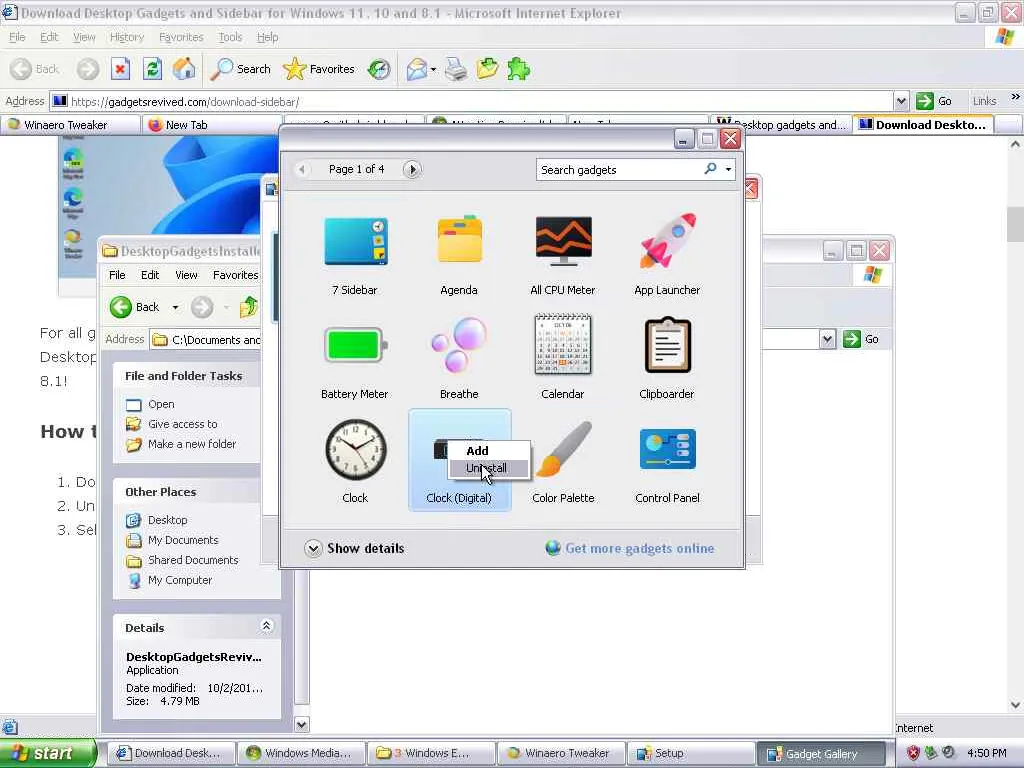The height and width of the screenshot is (768, 1024).
Task: Open Get more gadgets online link
Action: pyautogui.click(x=630, y=549)
